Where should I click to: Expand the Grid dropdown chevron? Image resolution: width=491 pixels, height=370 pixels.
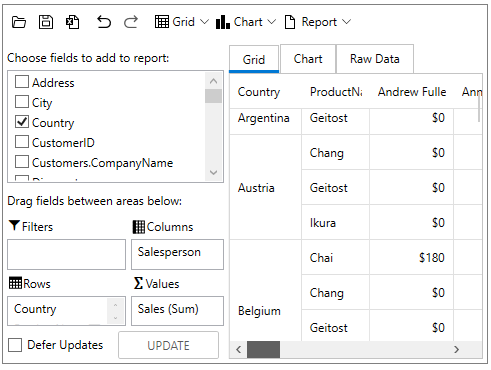pyautogui.click(x=204, y=22)
